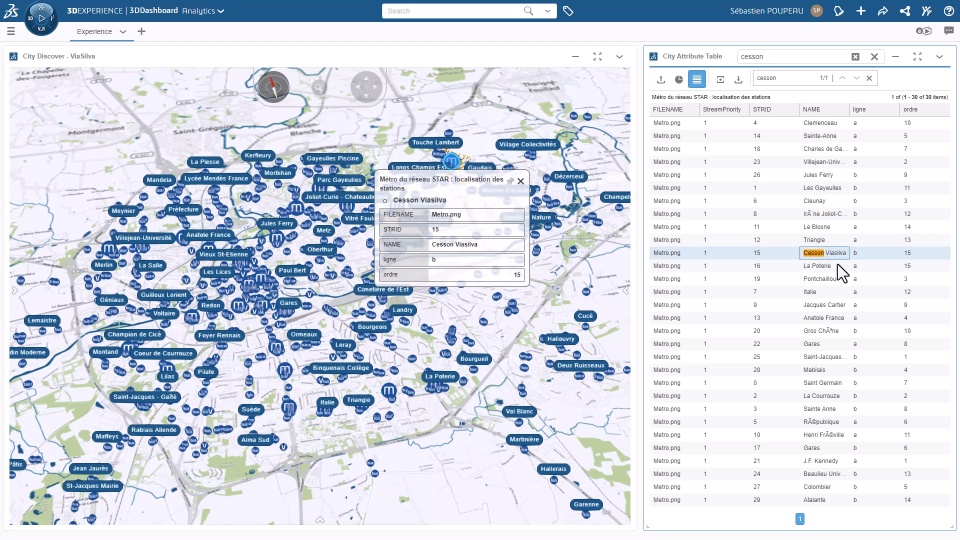This screenshot has height=540, width=960.
Task: Click the SP user avatar
Action: [817, 11]
